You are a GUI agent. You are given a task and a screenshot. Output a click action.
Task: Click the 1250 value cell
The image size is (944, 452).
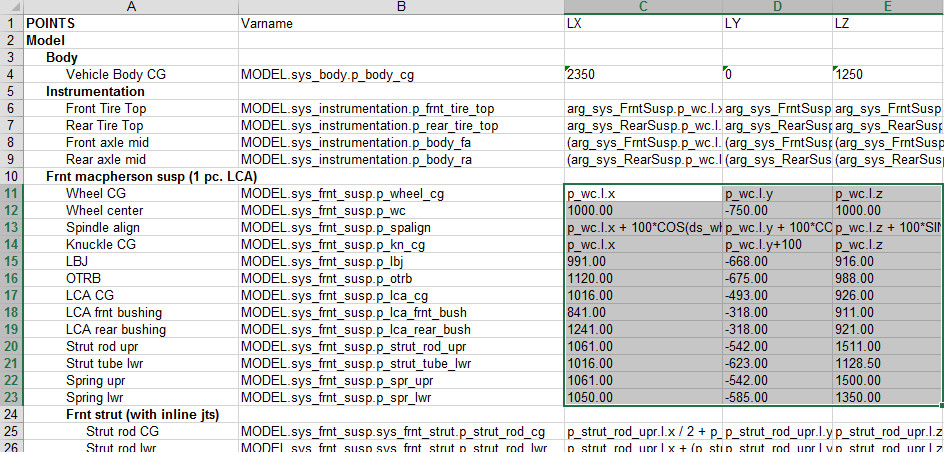click(x=889, y=75)
